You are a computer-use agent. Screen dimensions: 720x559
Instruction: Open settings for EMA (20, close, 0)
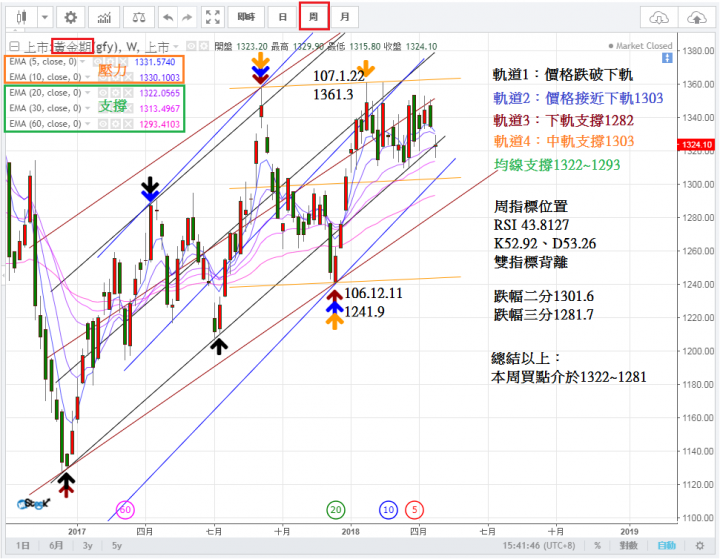click(x=115, y=93)
